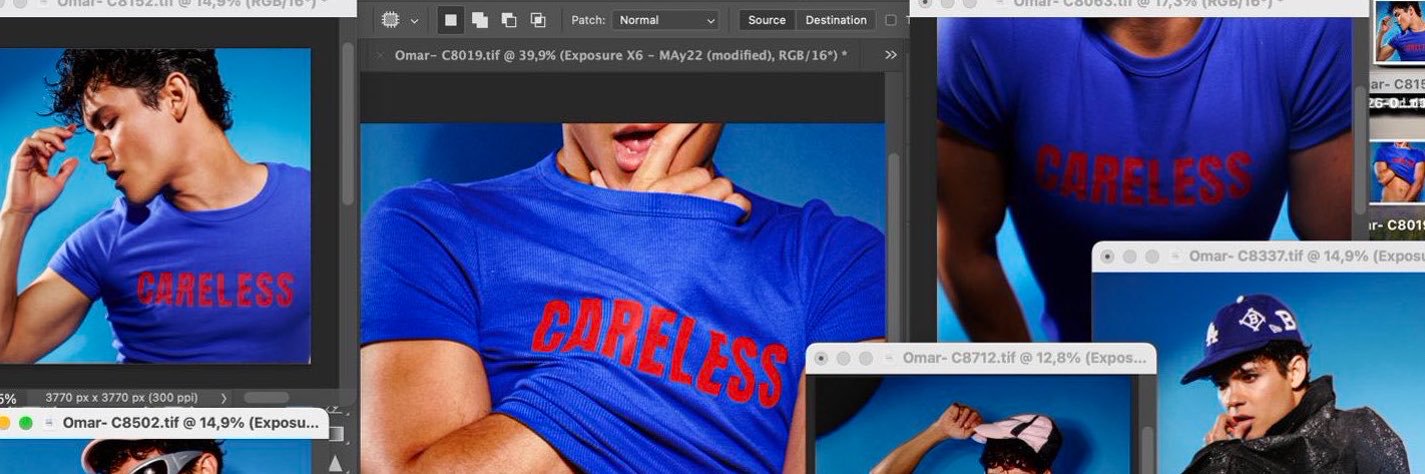The image size is (1425, 474).
Task: Choose Add to selection mode icon
Action: tap(480, 20)
